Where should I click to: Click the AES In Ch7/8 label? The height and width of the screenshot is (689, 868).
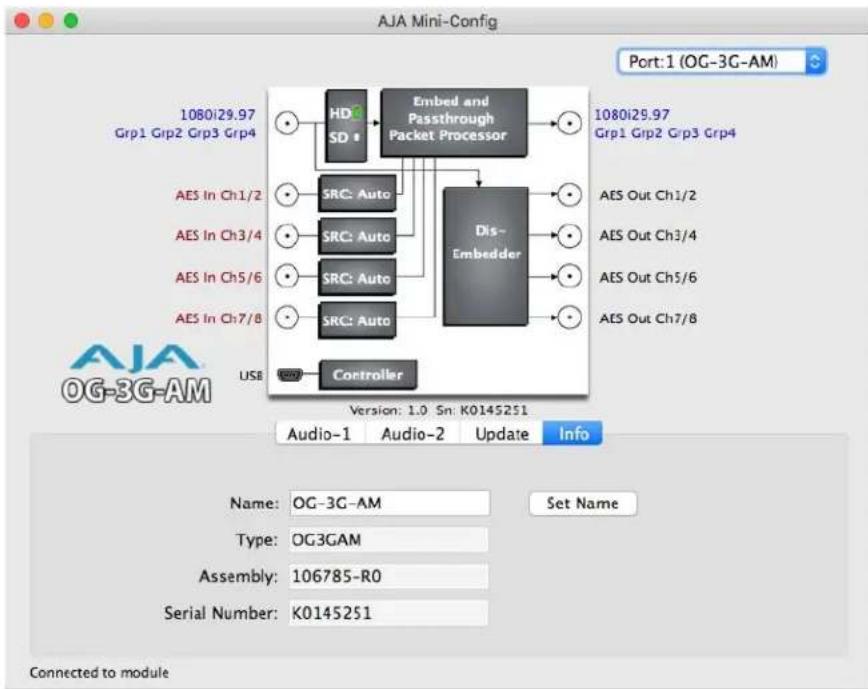coord(219,319)
